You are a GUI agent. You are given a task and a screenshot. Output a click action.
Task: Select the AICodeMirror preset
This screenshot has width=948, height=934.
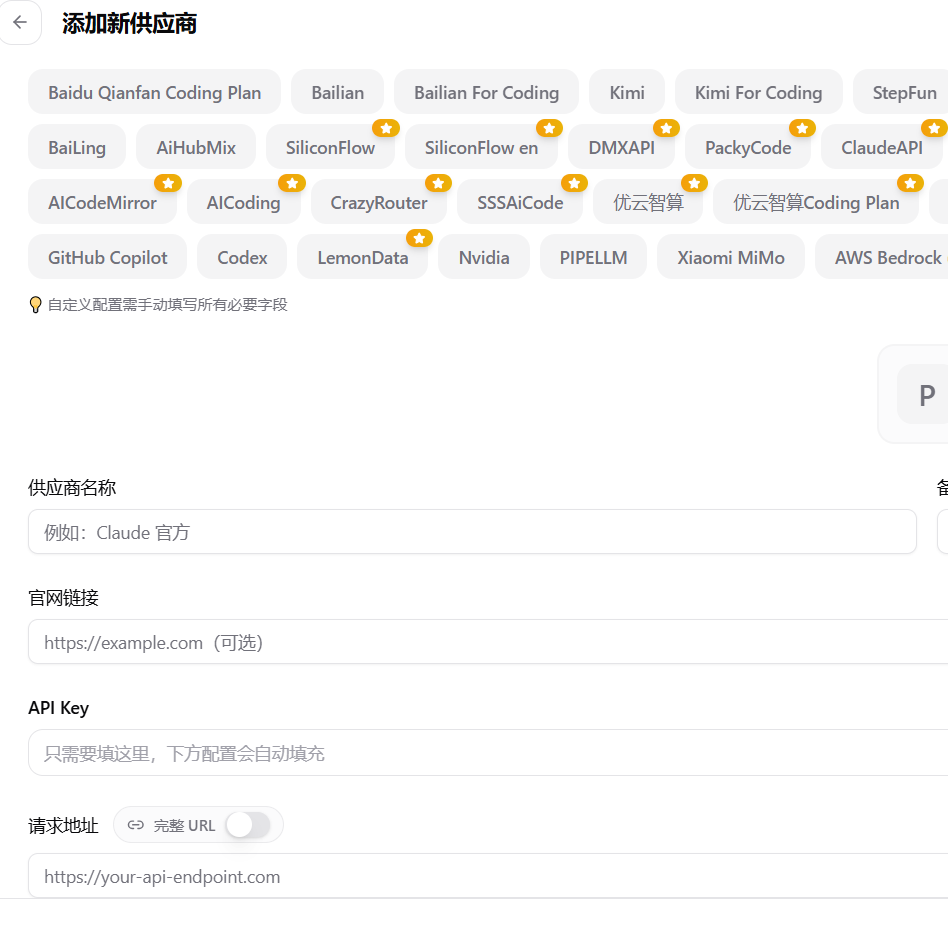102,202
